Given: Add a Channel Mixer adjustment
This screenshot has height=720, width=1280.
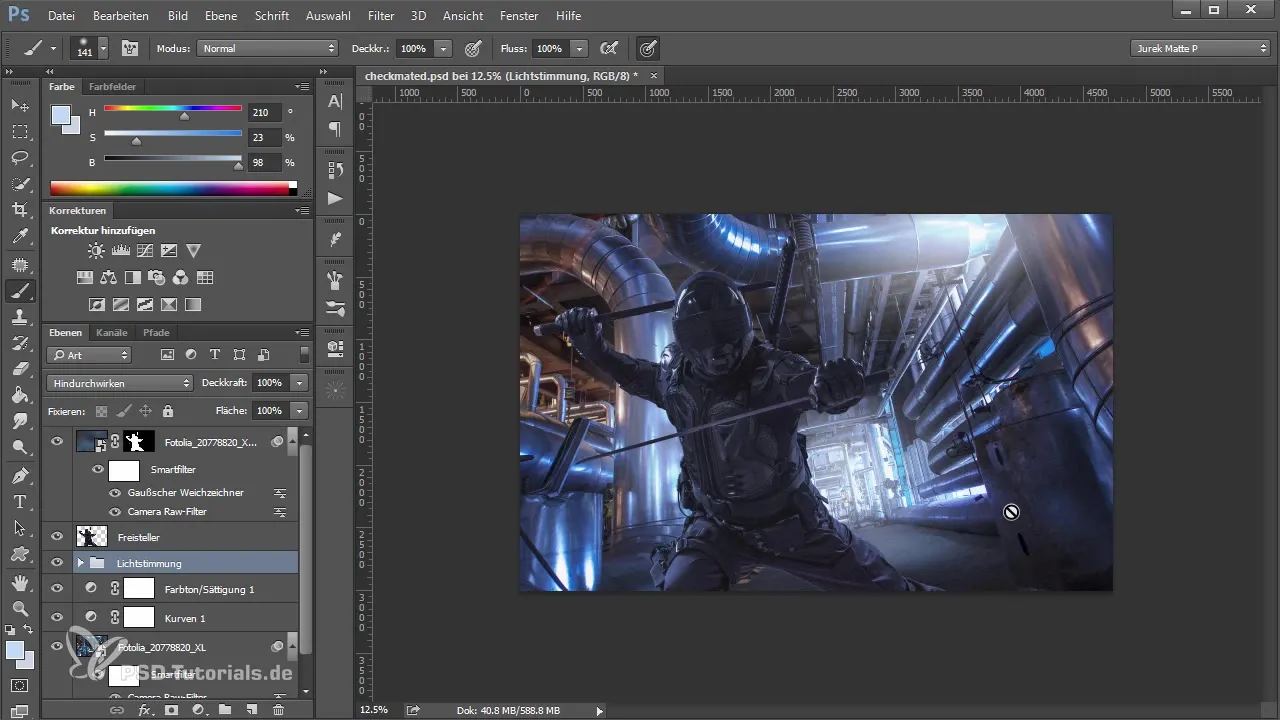Looking at the screenshot, I should pos(181,277).
